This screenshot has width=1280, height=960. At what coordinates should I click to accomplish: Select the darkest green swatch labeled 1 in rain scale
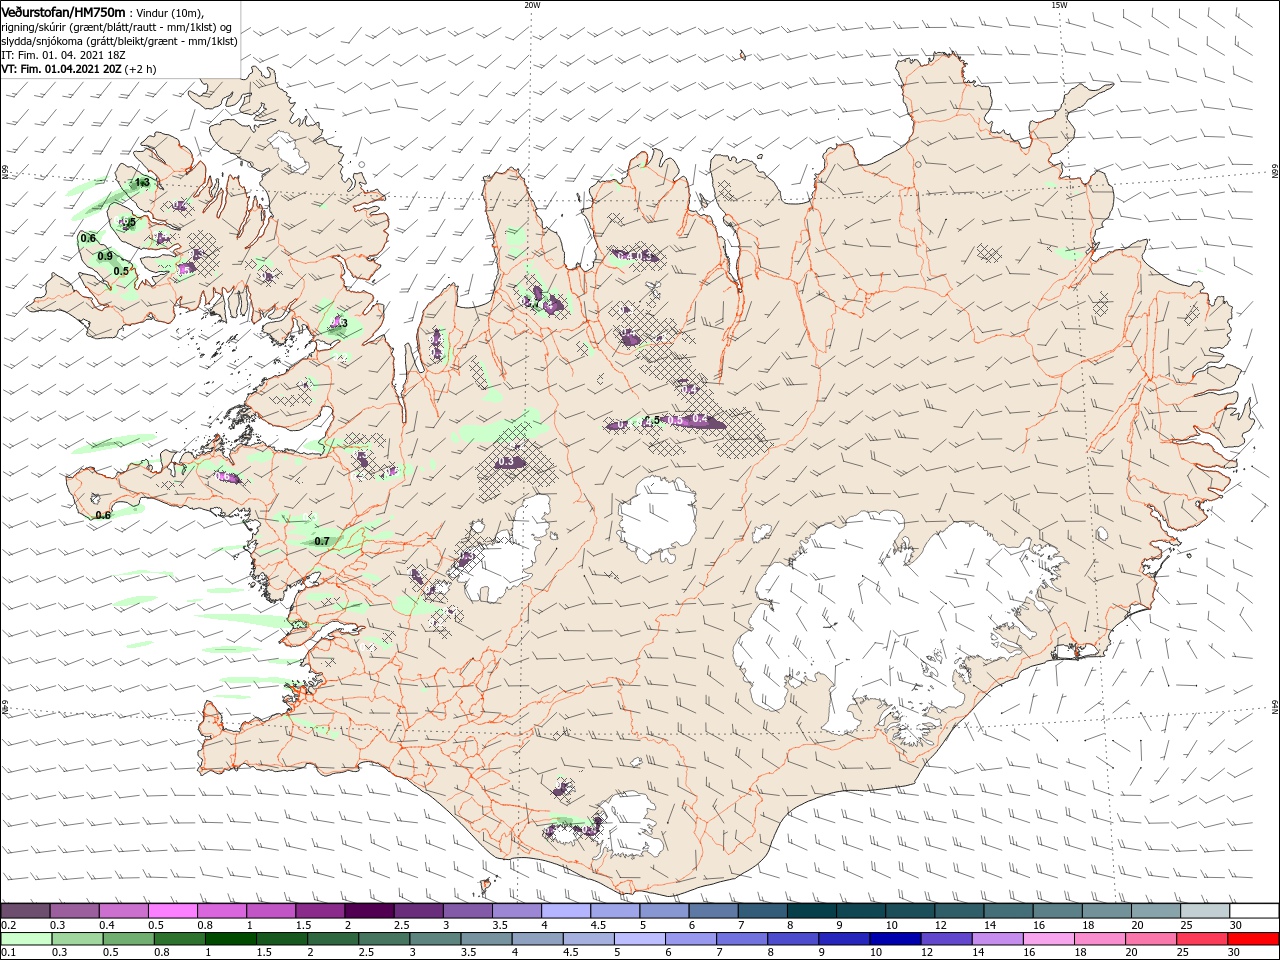click(x=230, y=939)
